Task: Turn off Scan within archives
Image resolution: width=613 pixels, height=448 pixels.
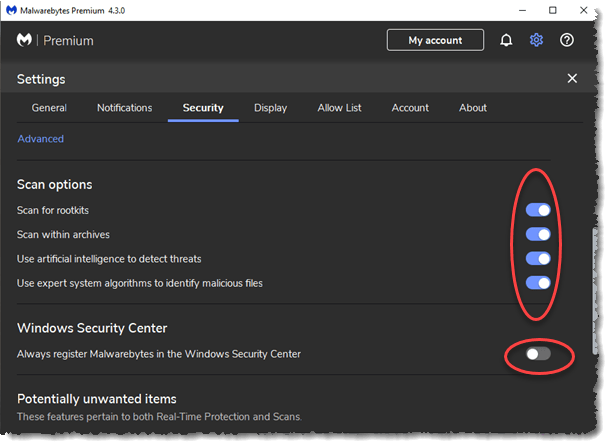Action: tap(538, 234)
